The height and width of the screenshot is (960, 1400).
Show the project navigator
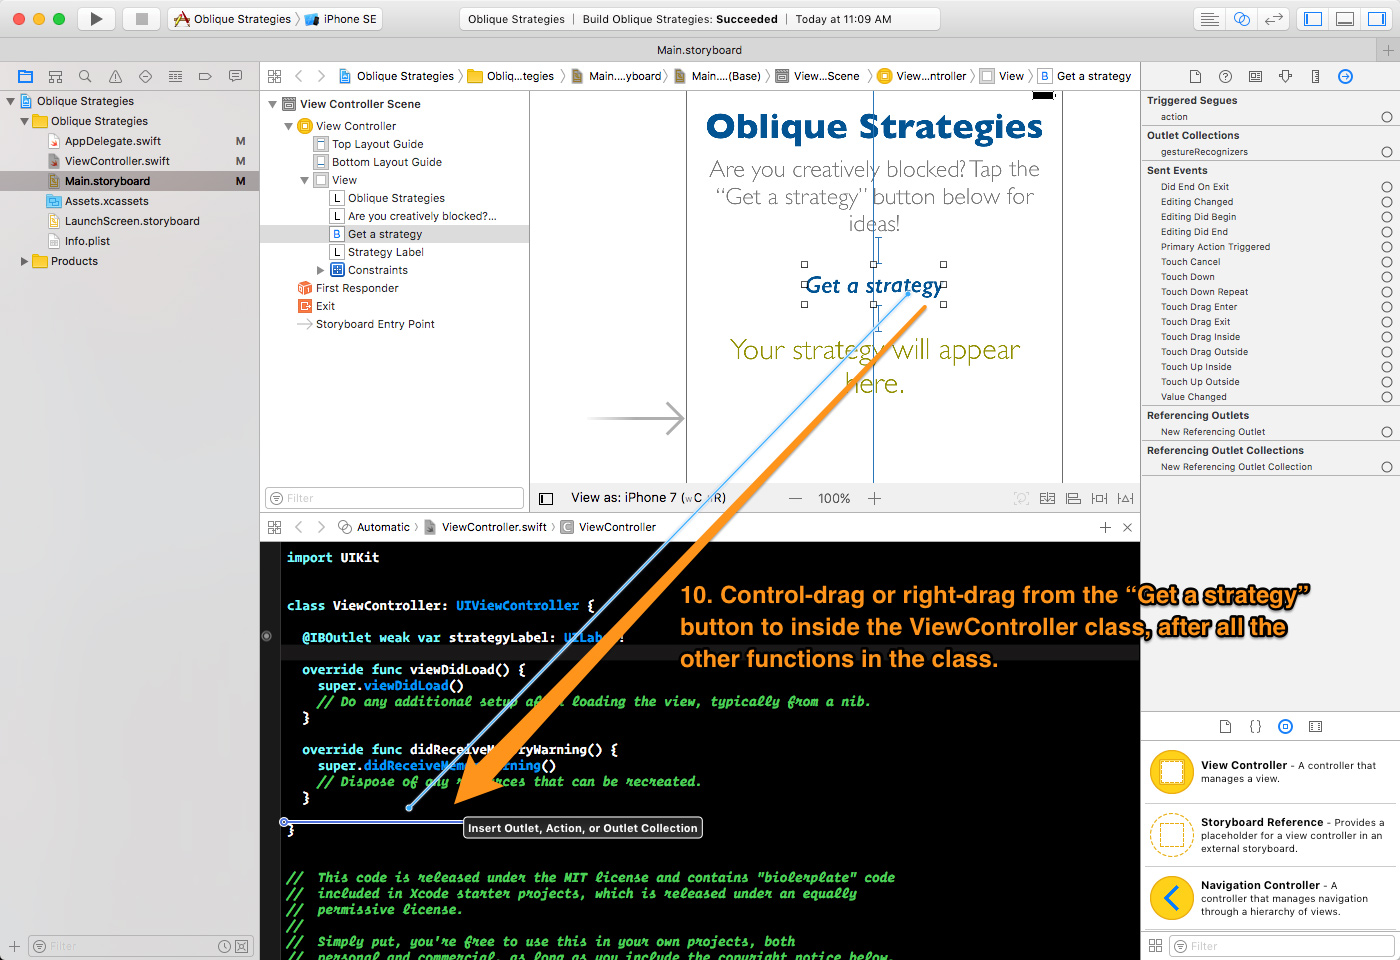[x=25, y=76]
